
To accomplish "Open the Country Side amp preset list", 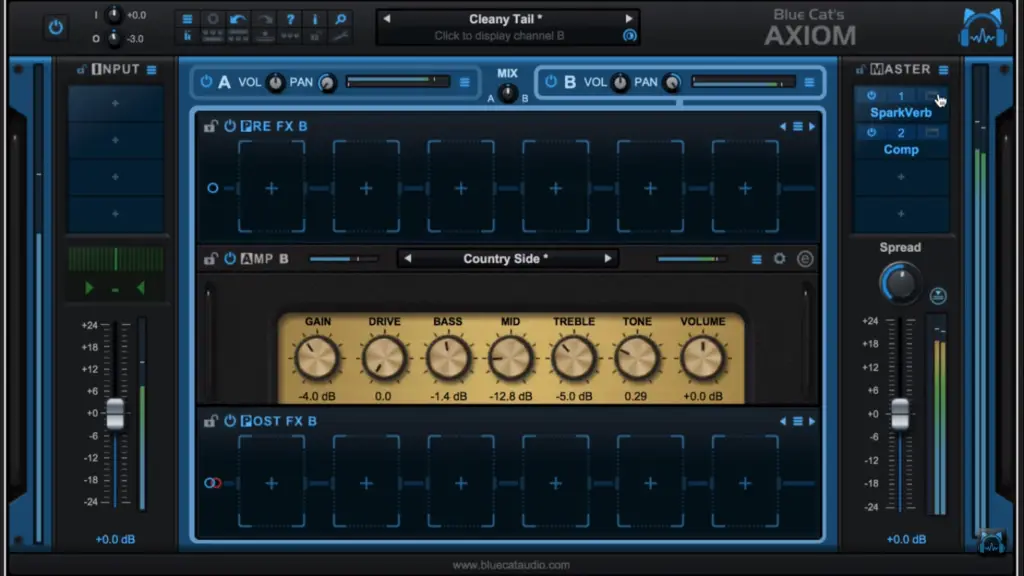I will (x=505, y=259).
